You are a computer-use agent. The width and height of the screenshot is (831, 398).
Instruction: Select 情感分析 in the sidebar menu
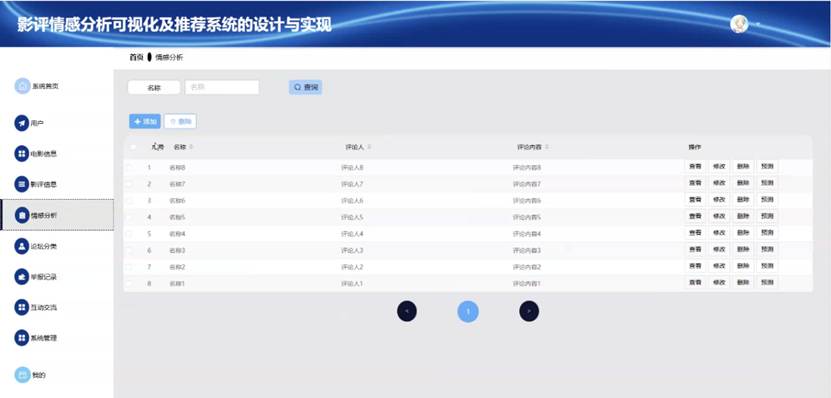point(57,215)
